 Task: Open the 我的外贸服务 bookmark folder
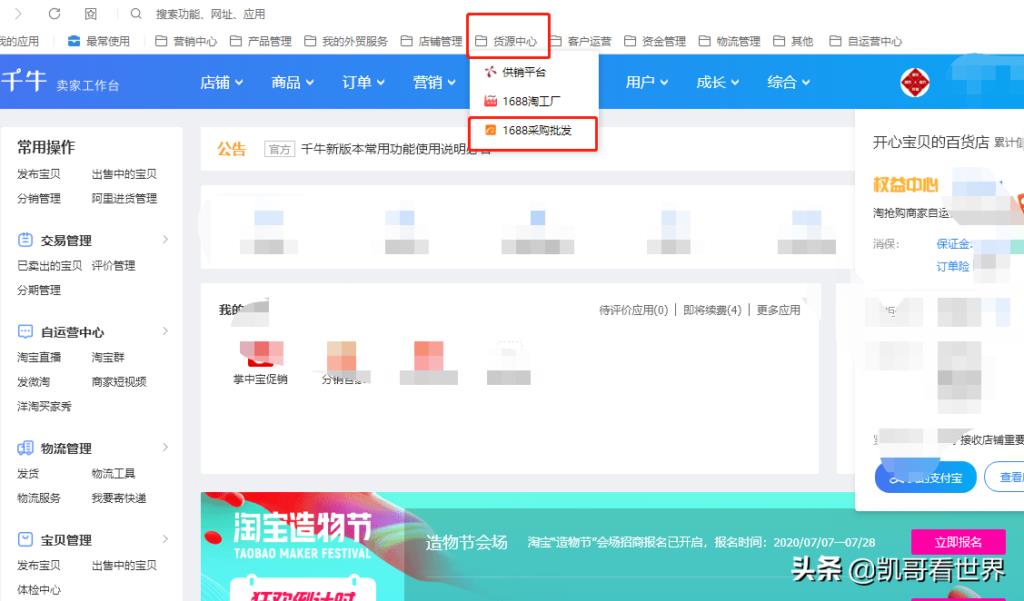click(346, 41)
